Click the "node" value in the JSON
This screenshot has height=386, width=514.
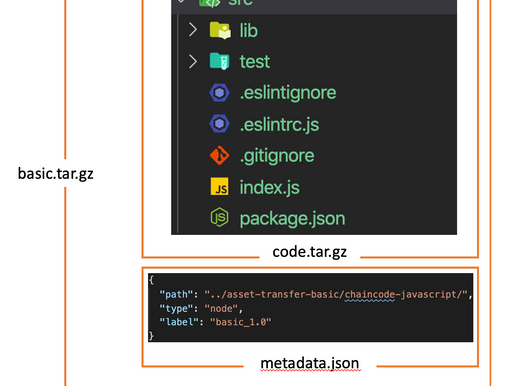coord(221,309)
